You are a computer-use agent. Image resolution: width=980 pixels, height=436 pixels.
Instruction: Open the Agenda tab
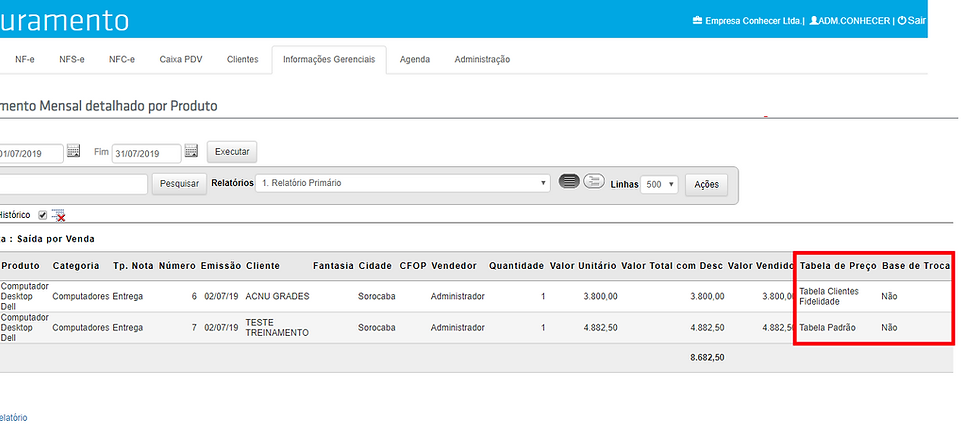415,59
